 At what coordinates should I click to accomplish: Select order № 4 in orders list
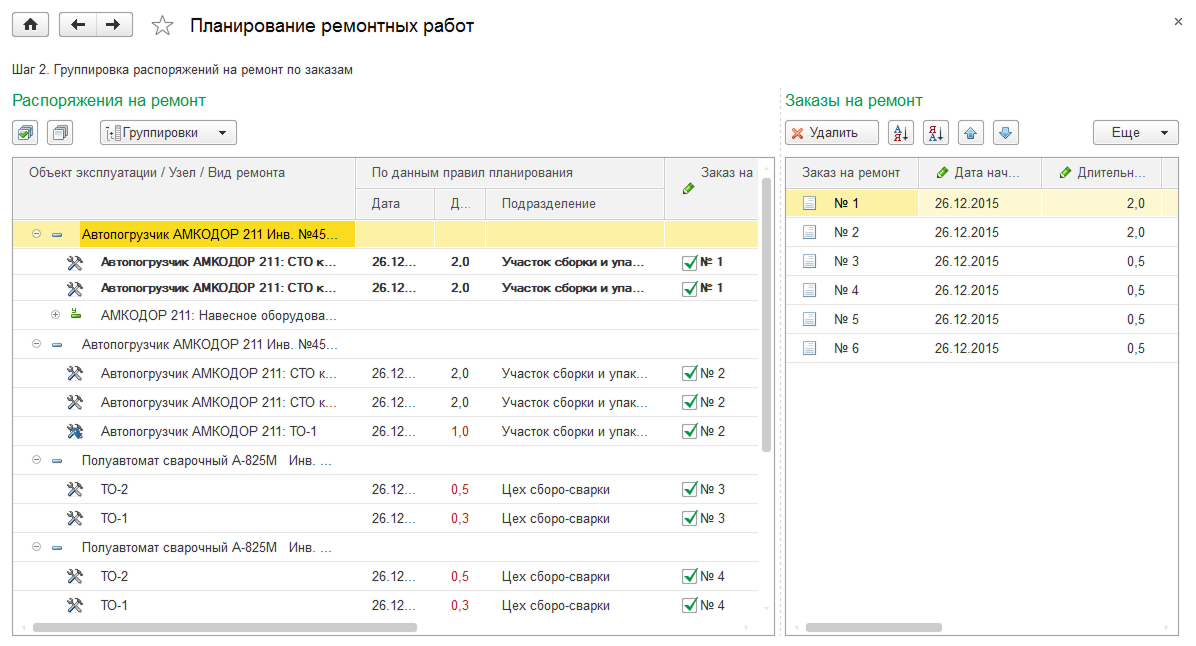tap(981, 291)
